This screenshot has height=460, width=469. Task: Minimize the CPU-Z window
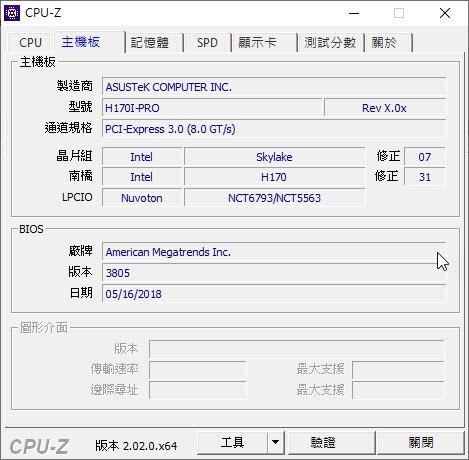[x=354, y=13]
